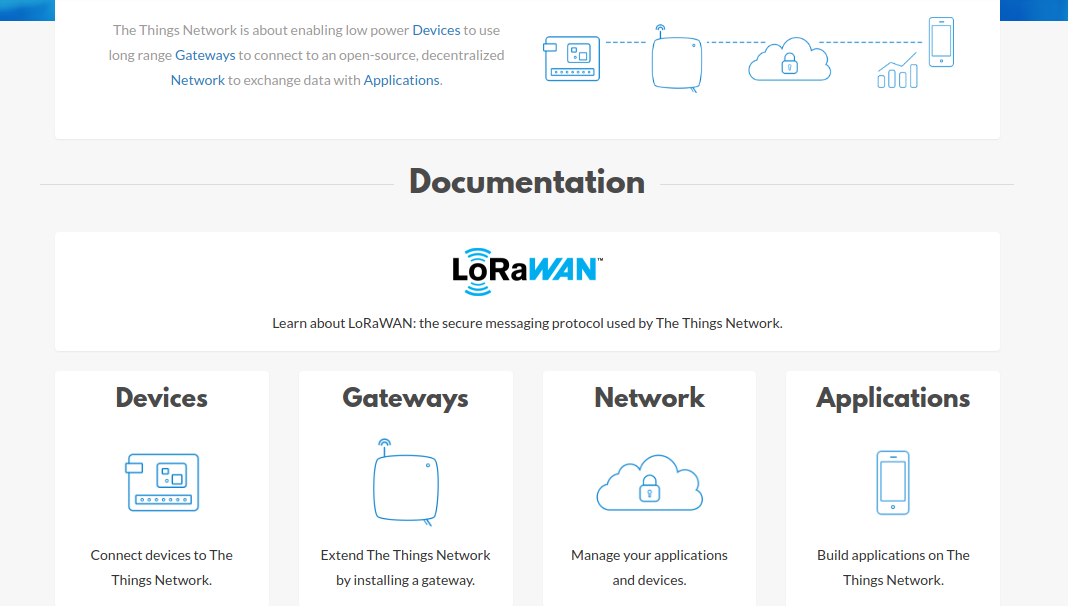Click the device board icon in top diagram
Screen dimensions: 1068x606
571,59
